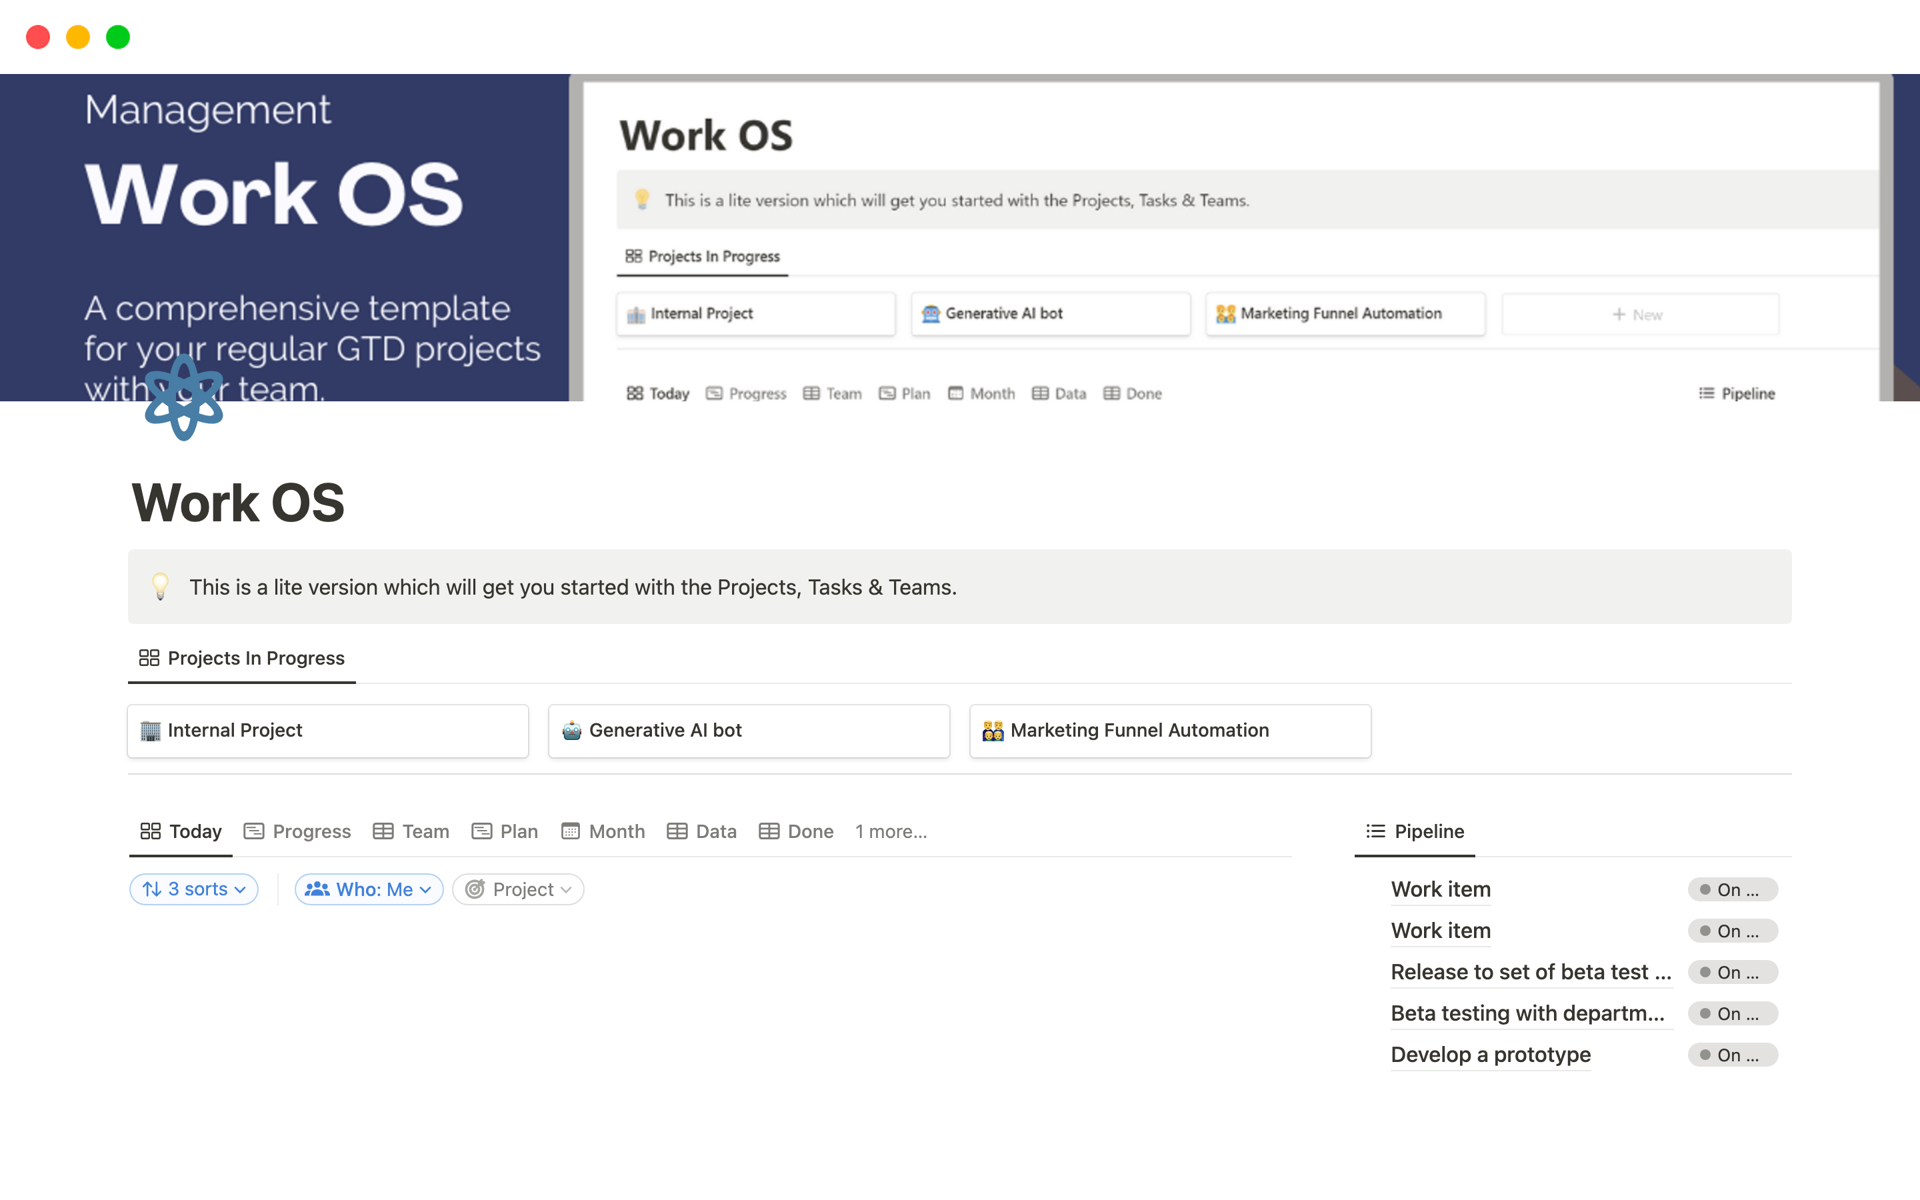Open the Who: Me filter dropdown
The height and width of the screenshot is (1200, 1920).
point(369,889)
